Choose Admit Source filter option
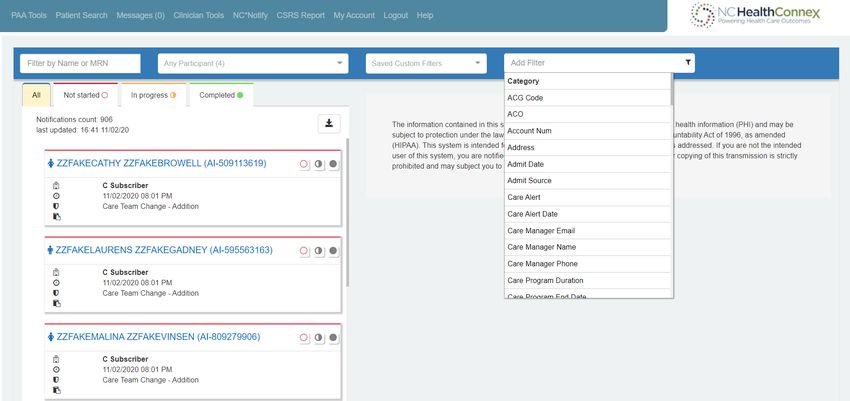The width and height of the screenshot is (850, 401). [x=588, y=180]
